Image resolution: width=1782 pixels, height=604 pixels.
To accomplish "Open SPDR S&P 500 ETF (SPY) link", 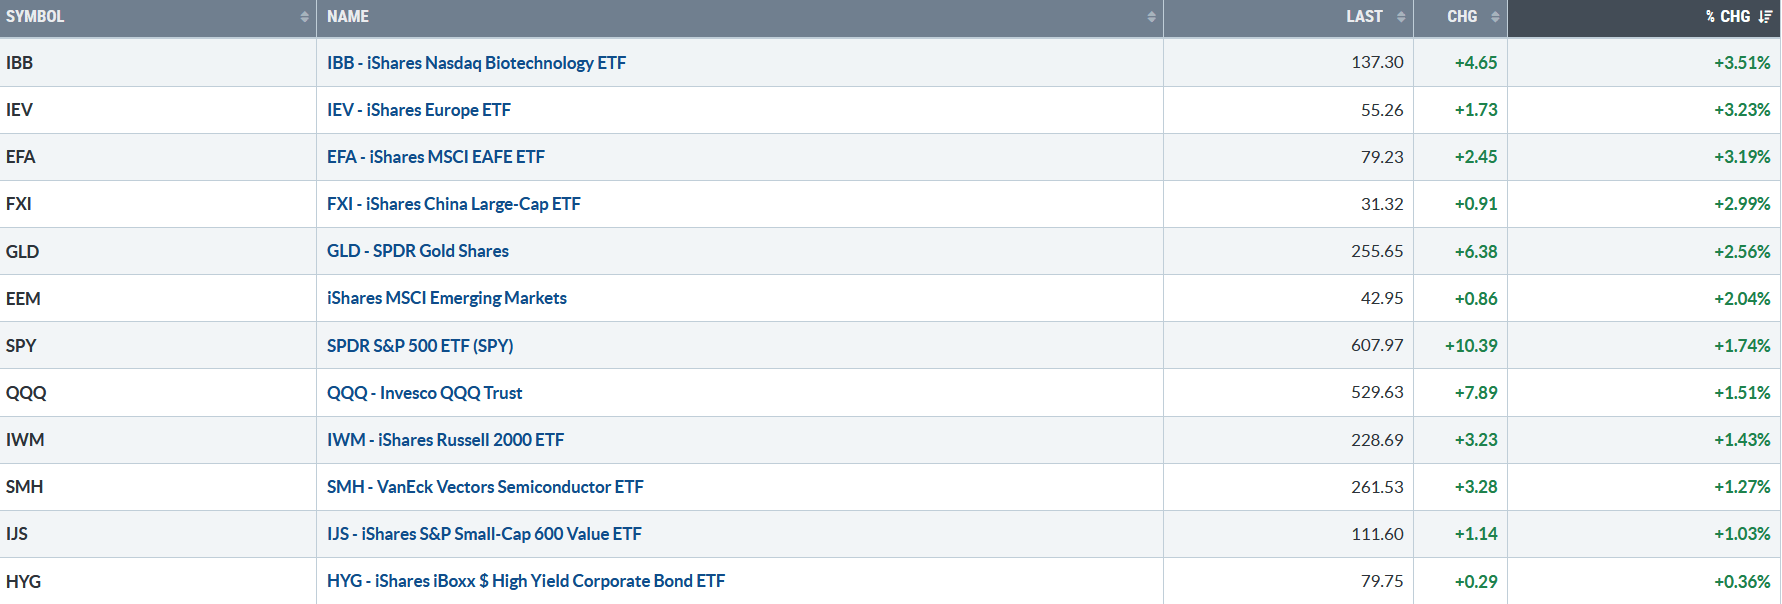I will tap(420, 346).
